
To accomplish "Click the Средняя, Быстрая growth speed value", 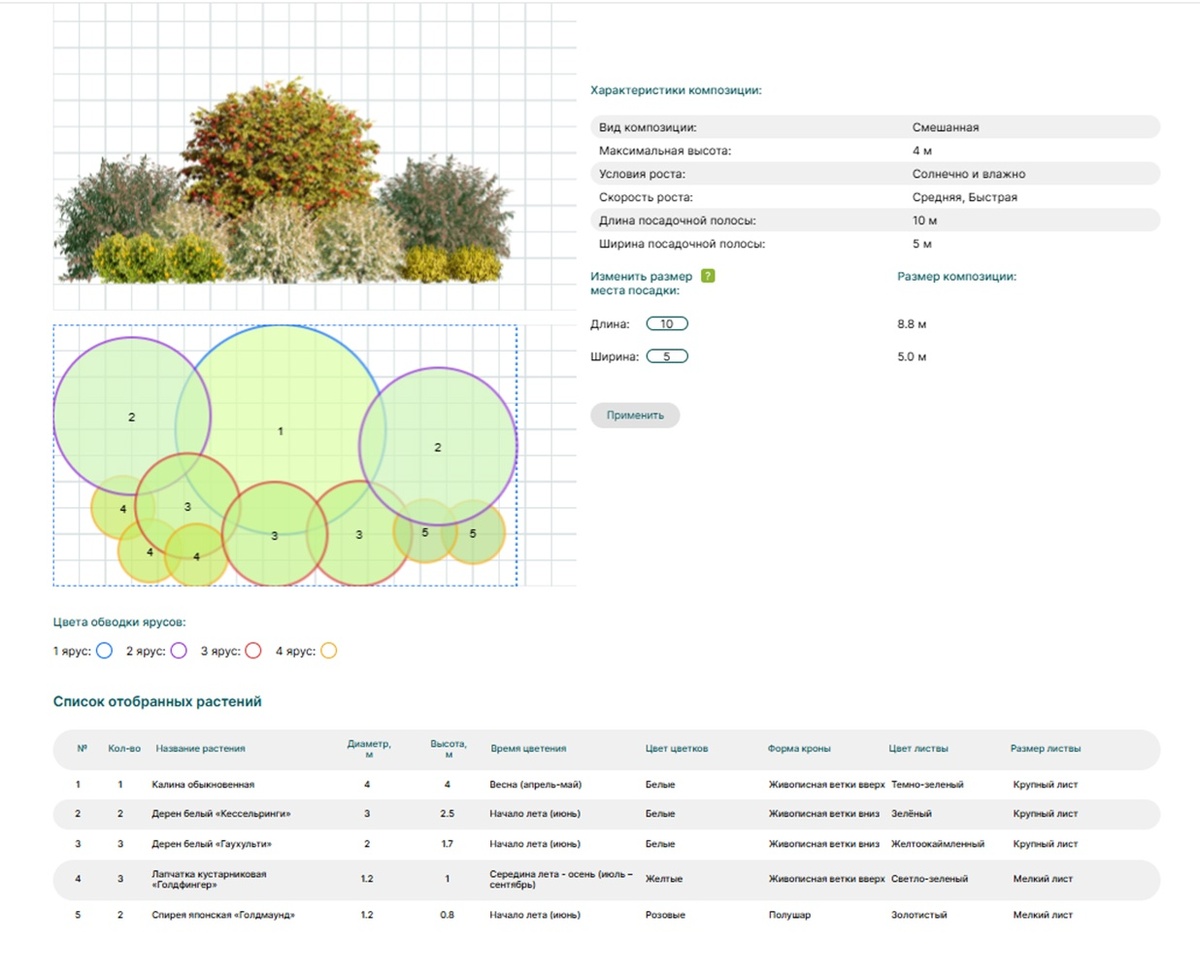I will coord(965,197).
